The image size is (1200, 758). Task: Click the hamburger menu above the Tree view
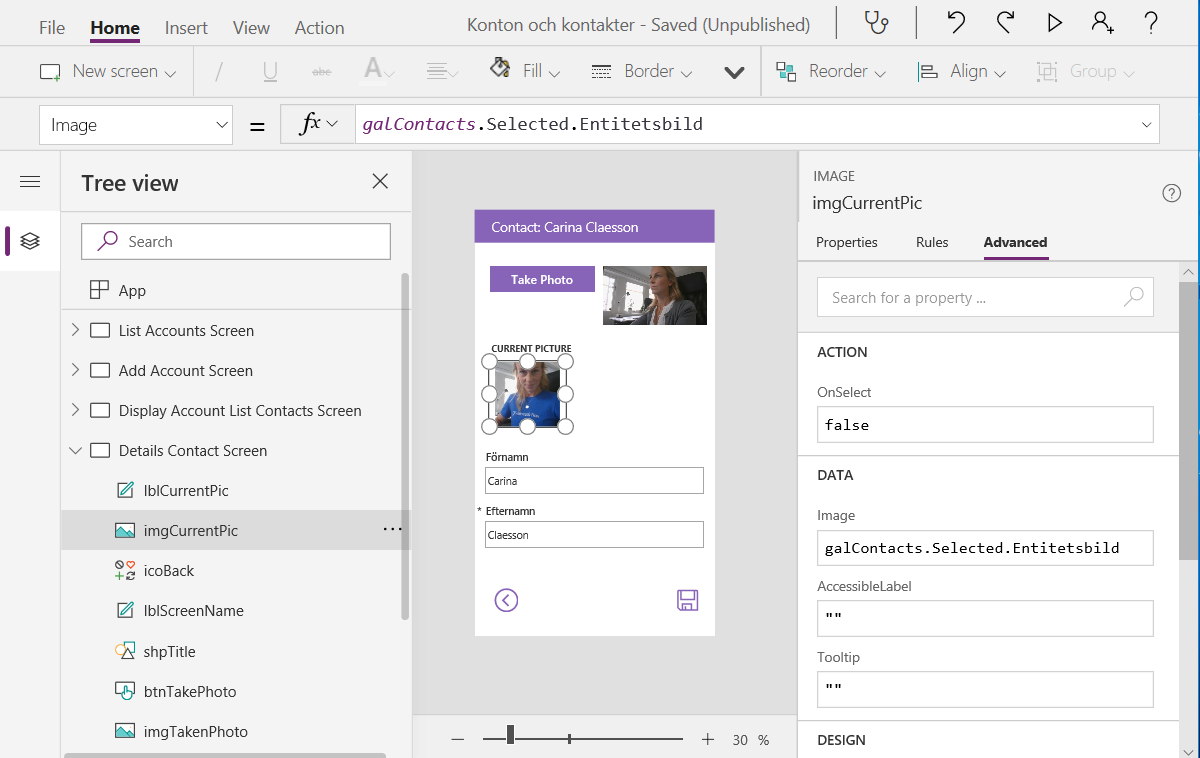30,181
